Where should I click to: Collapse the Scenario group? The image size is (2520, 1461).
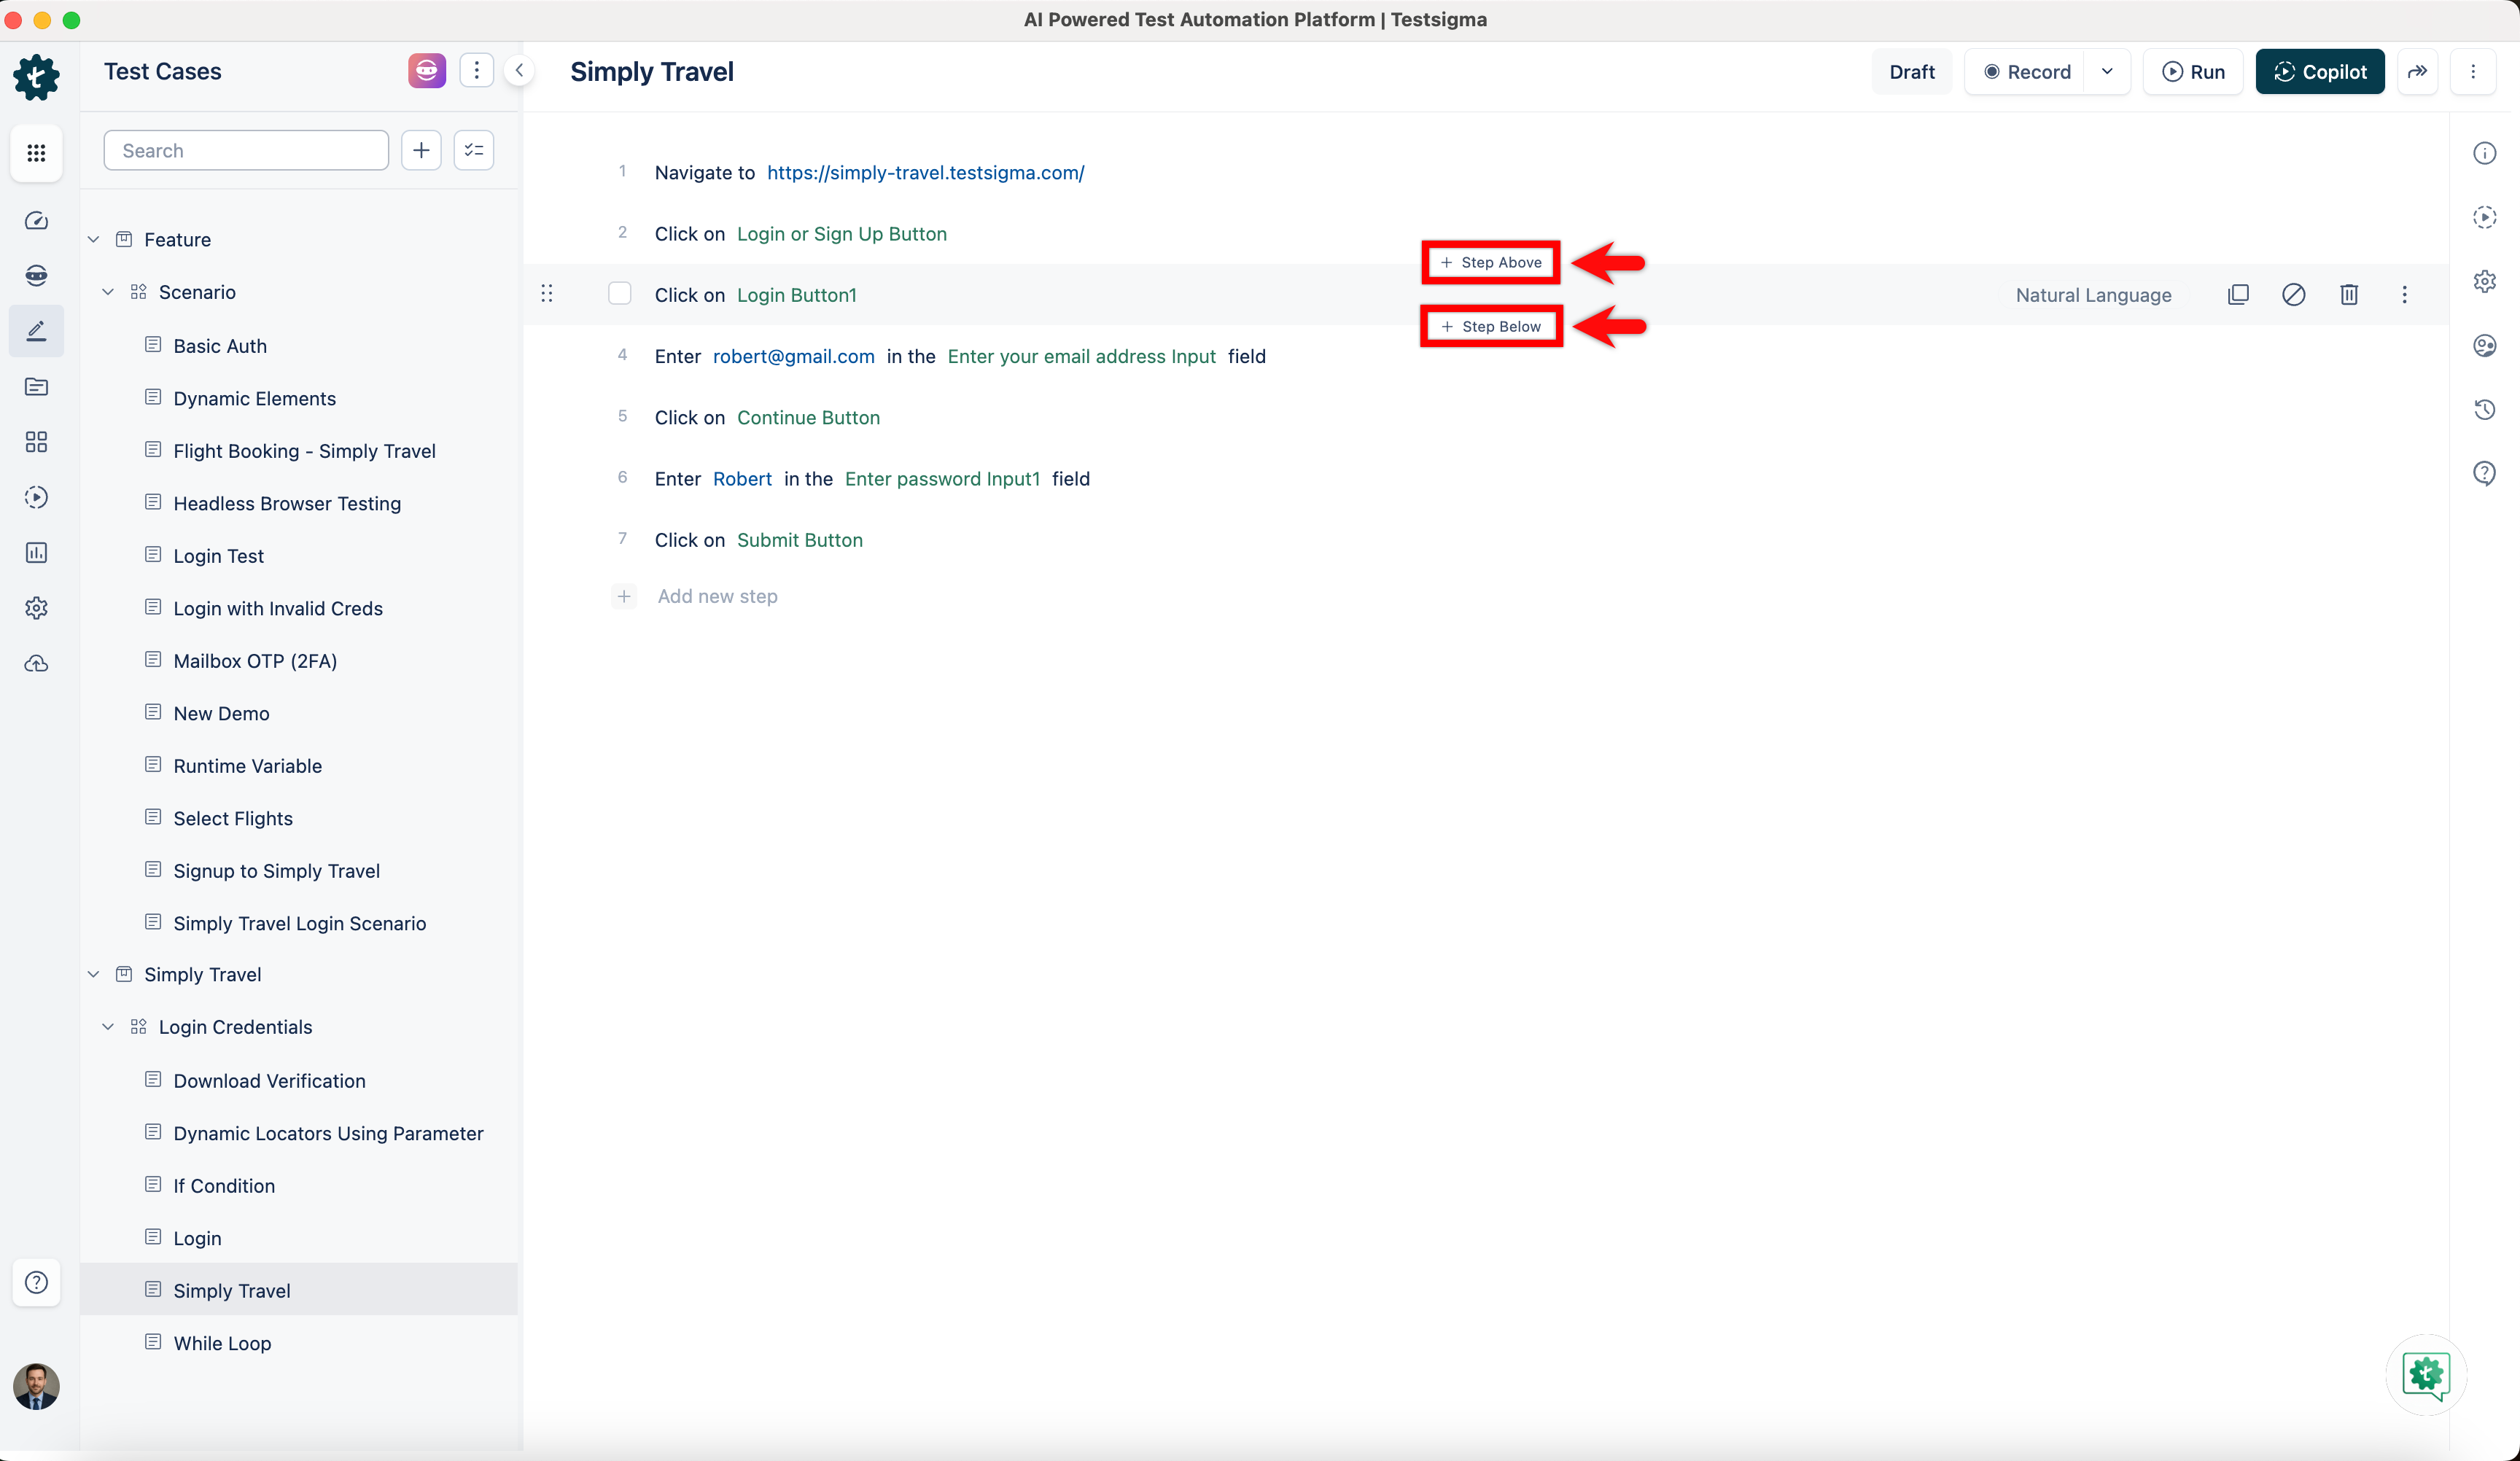[108, 292]
